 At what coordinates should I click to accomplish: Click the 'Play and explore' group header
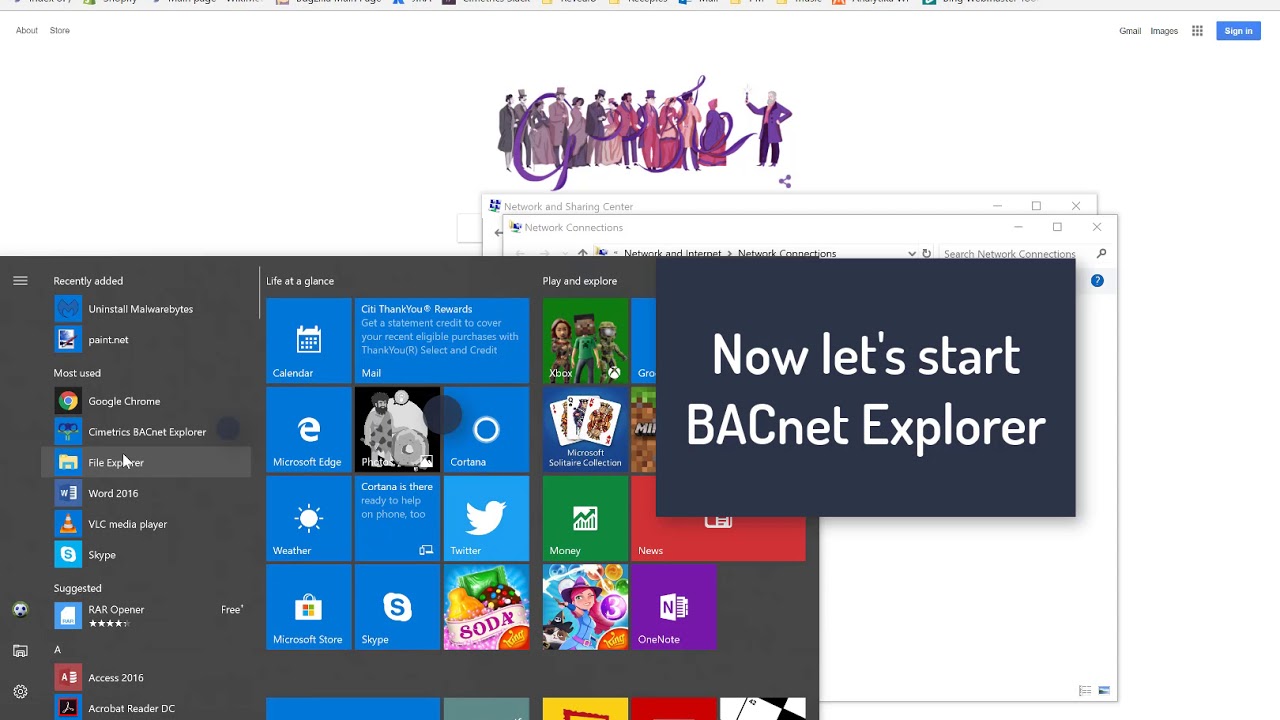[580, 281]
